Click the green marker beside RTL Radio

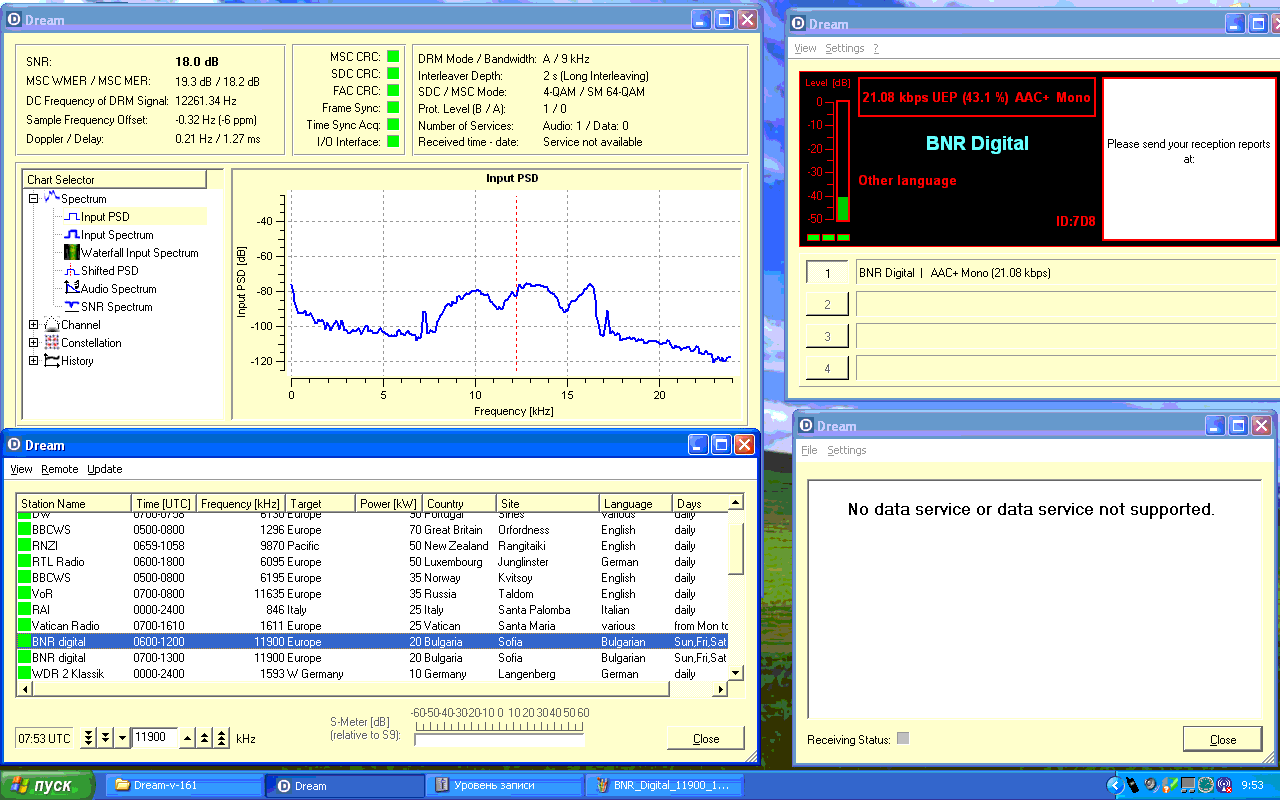click(x=24, y=562)
